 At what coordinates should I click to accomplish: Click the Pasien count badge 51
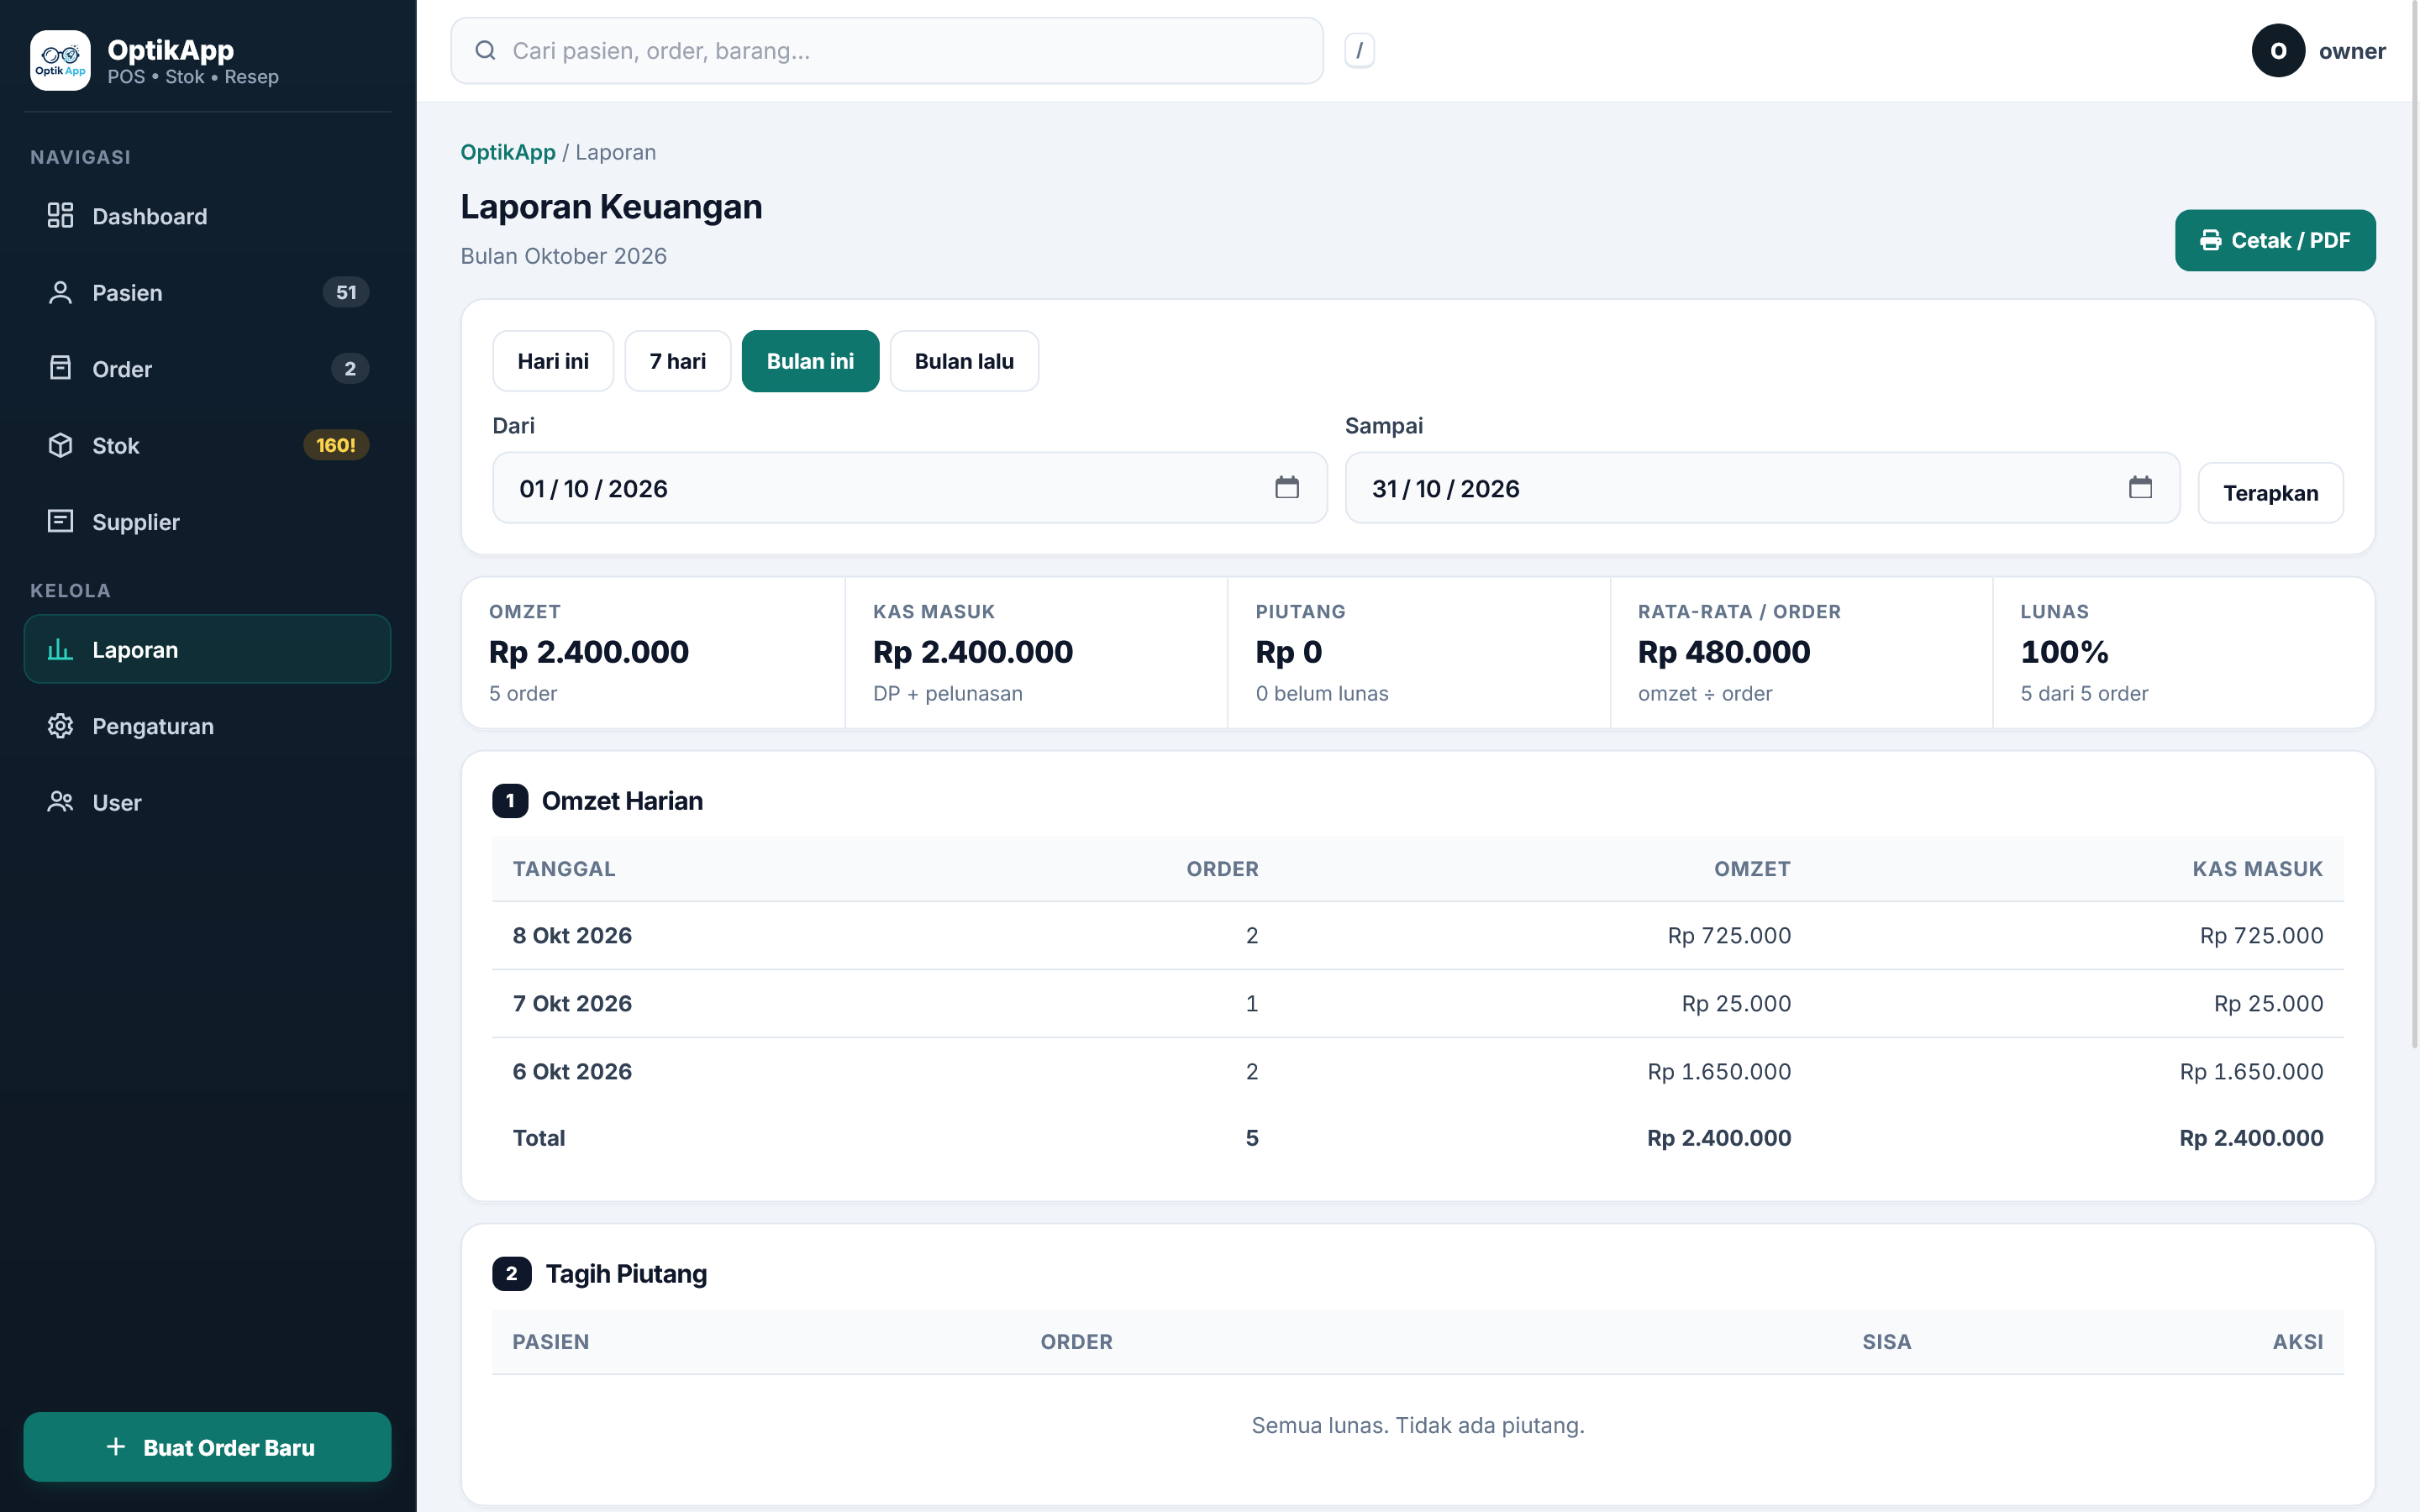(346, 292)
